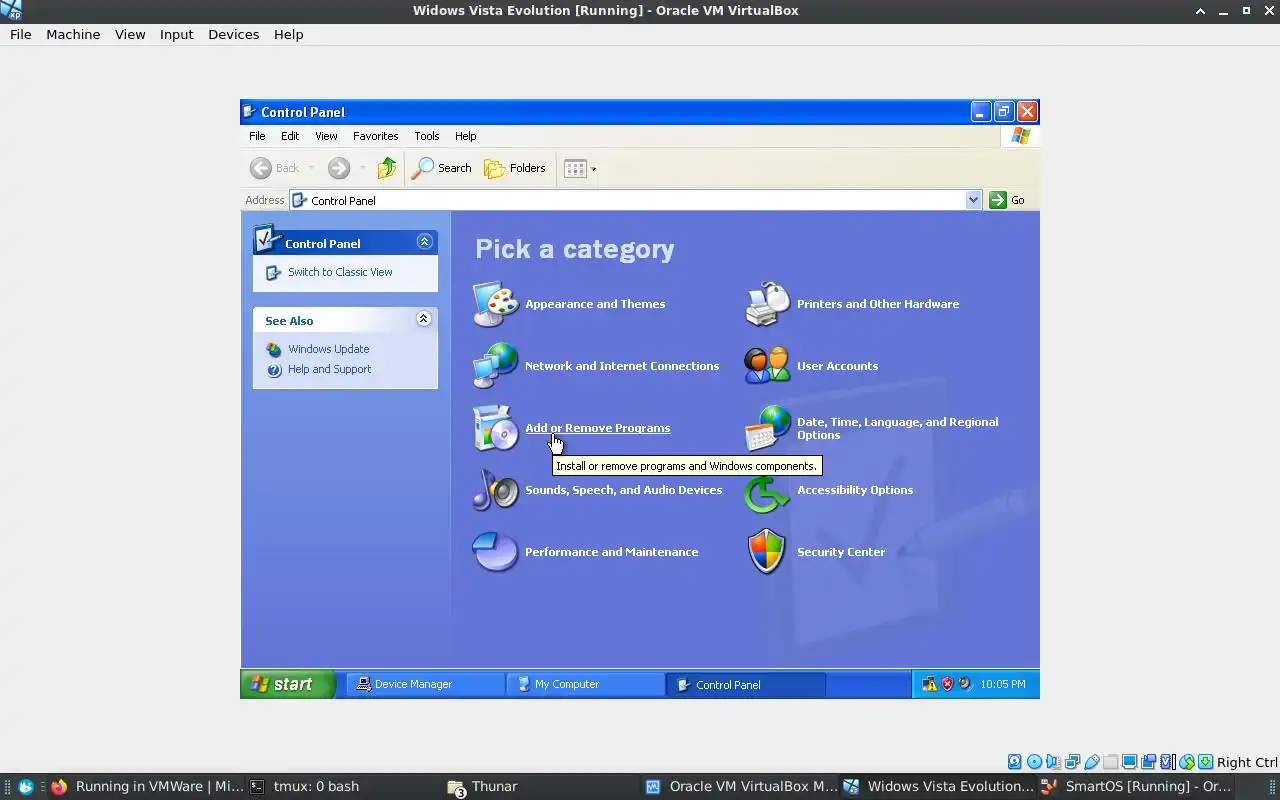Image resolution: width=1280 pixels, height=800 pixels.
Task: Click the 10:05 PM taskbar clock
Action: click(1003, 684)
